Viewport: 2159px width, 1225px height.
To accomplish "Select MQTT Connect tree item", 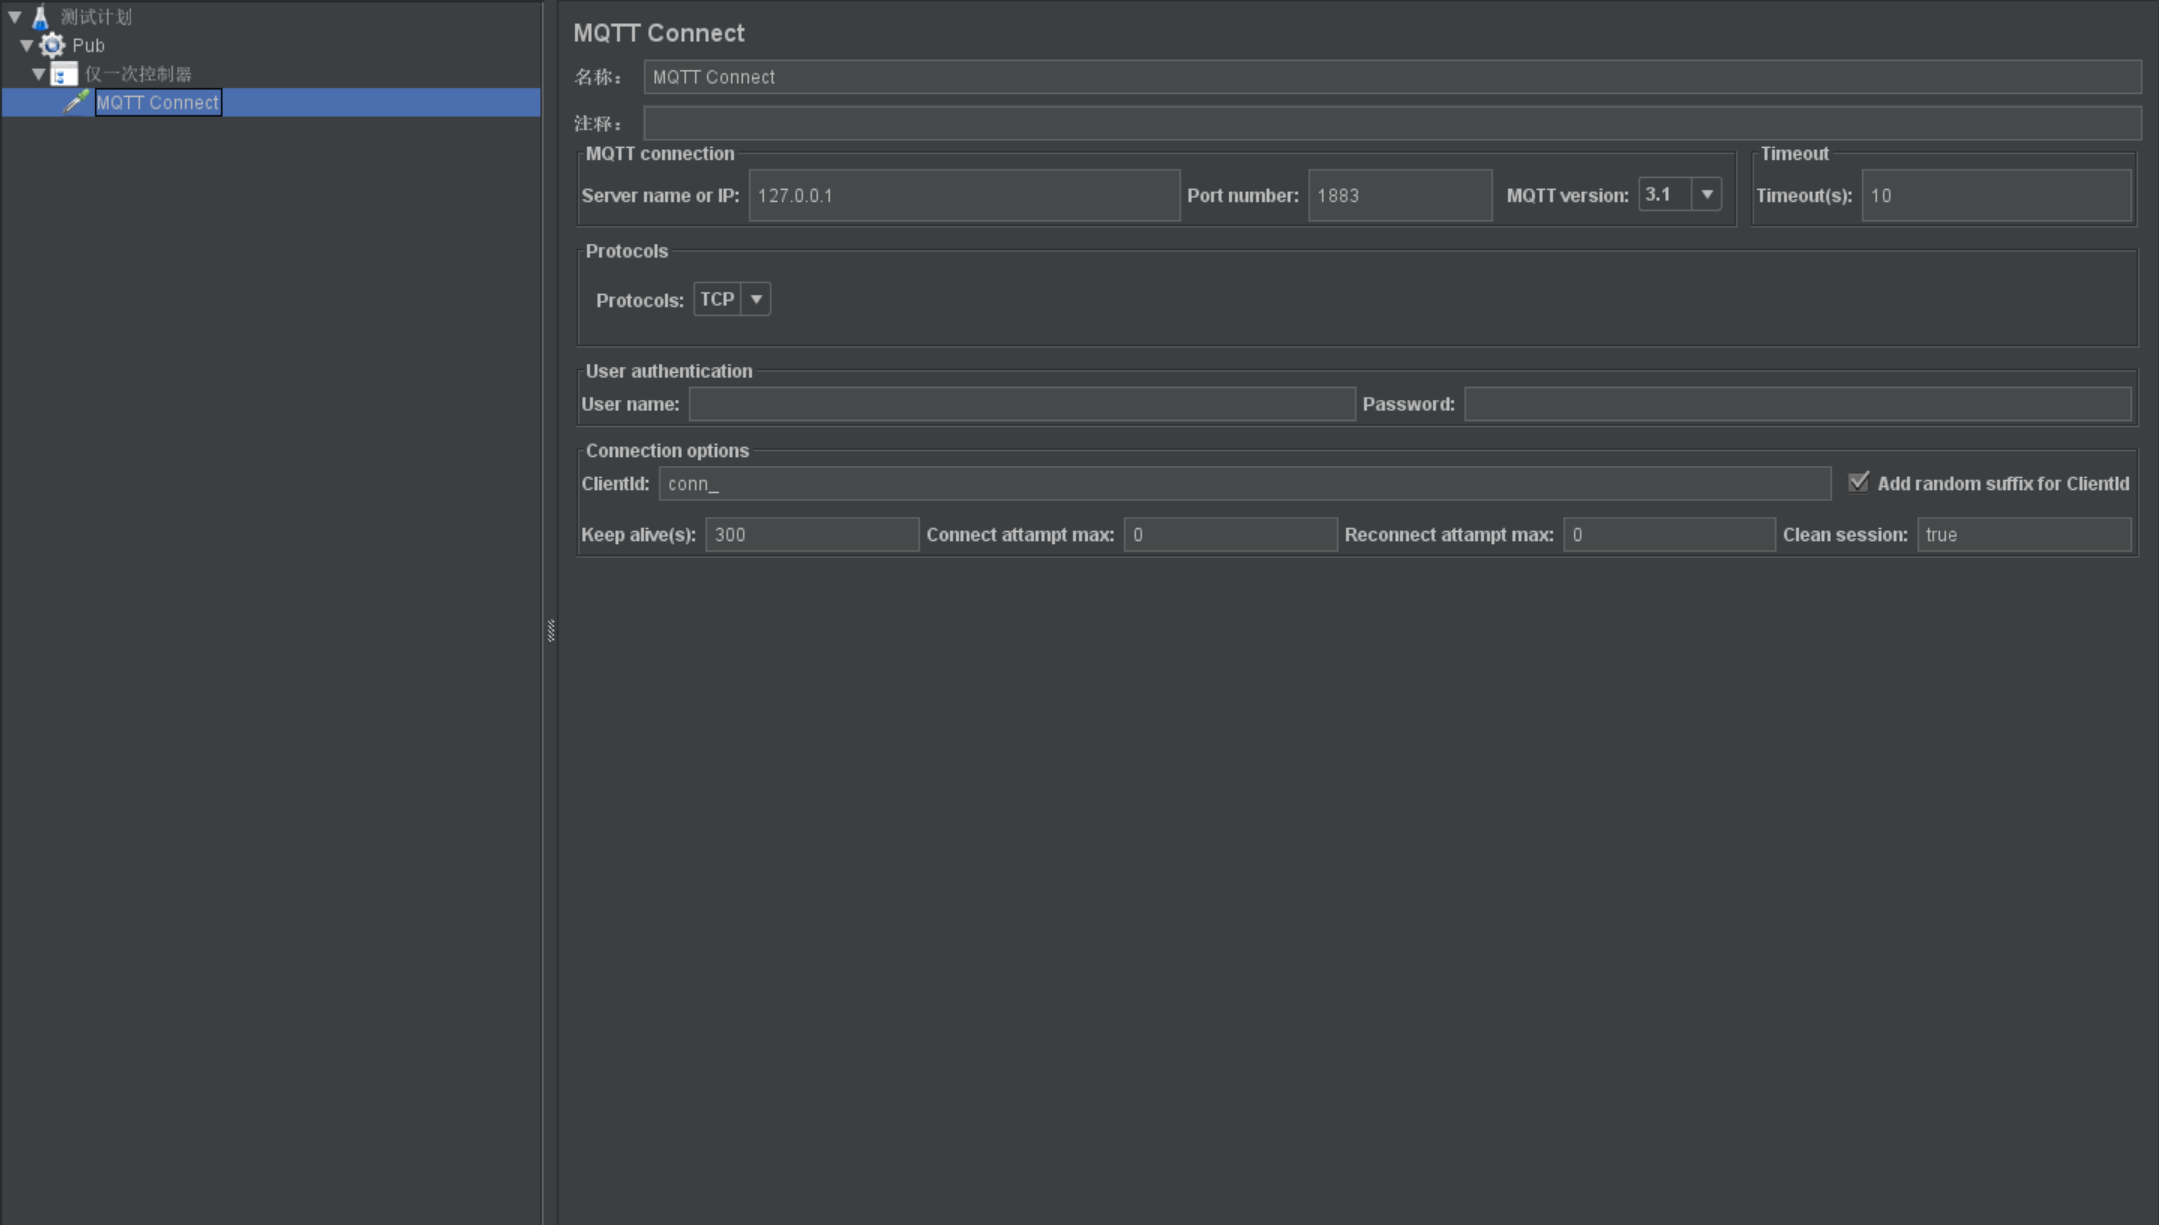I will tap(158, 102).
